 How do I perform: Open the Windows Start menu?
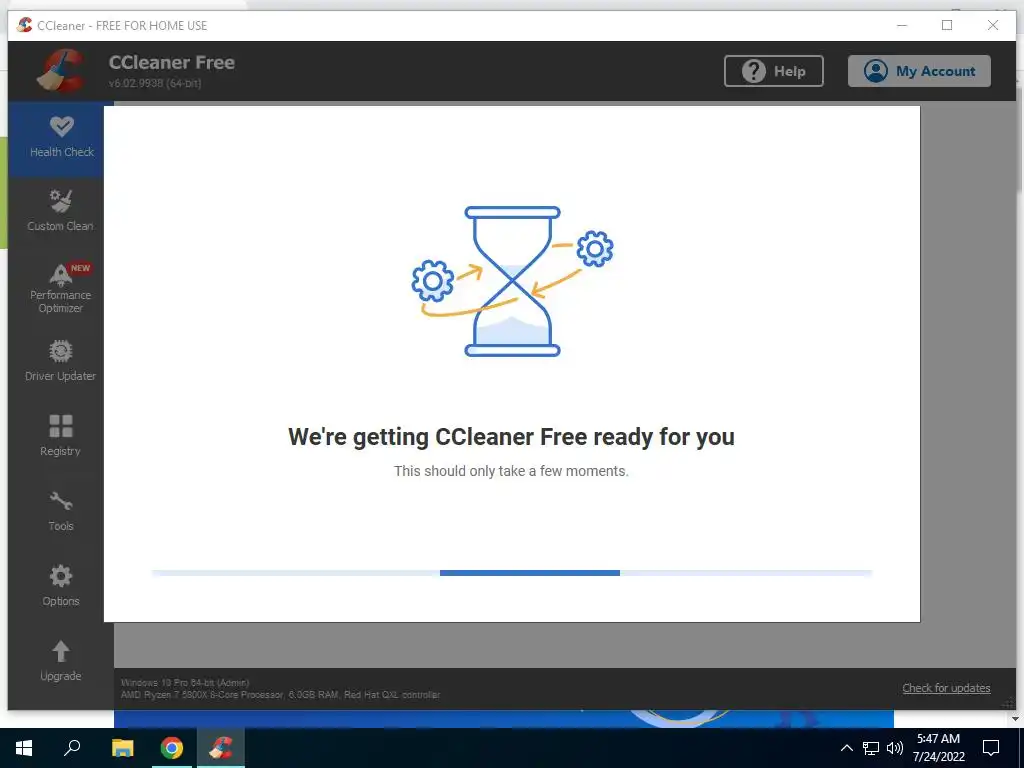point(24,748)
